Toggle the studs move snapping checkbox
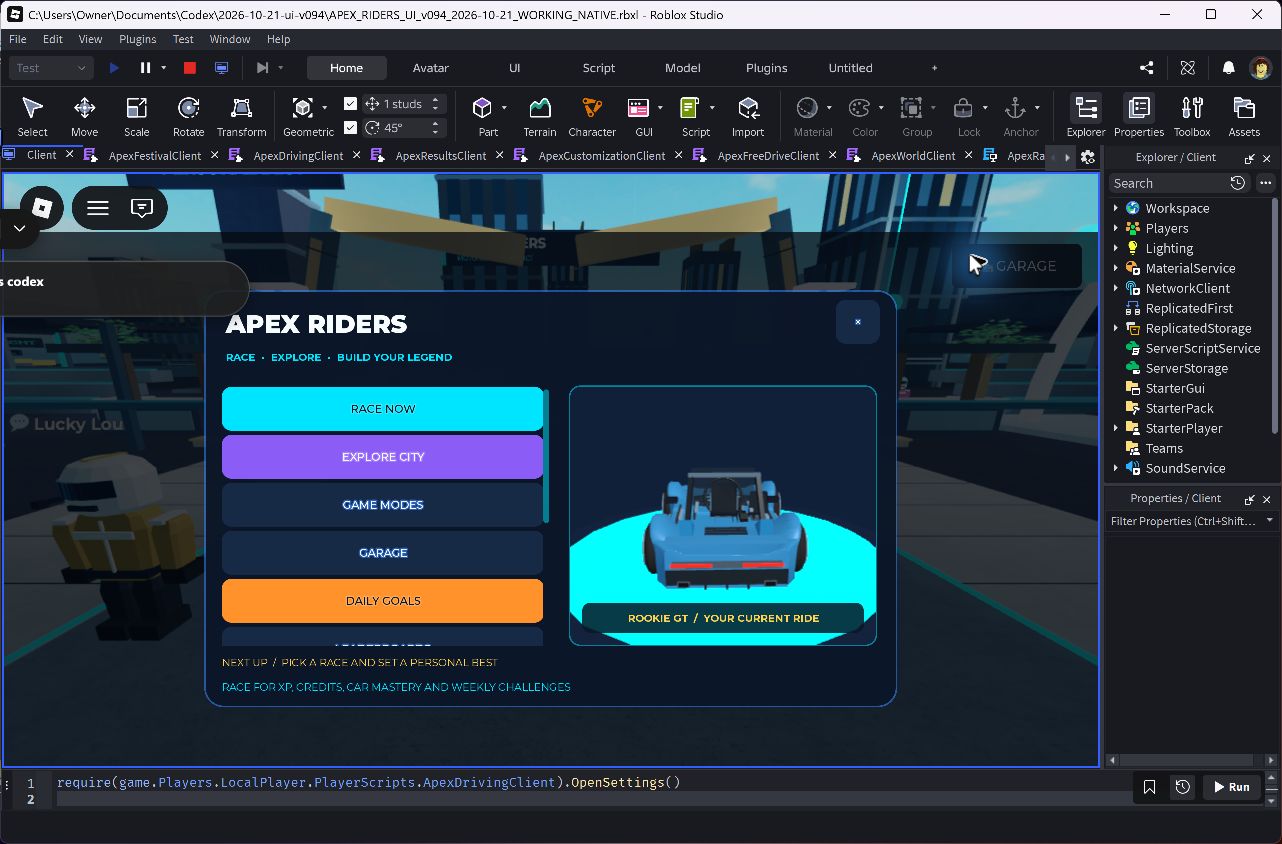 pos(350,104)
